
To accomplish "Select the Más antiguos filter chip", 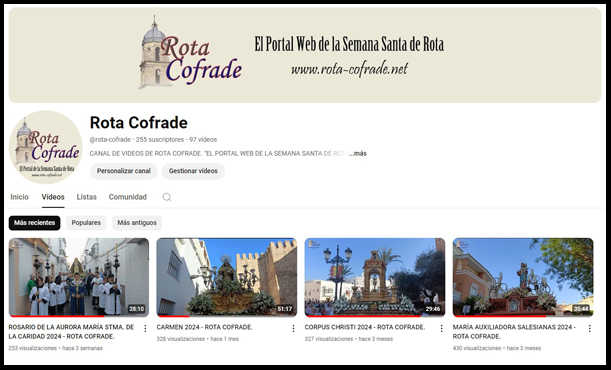I will (137, 223).
